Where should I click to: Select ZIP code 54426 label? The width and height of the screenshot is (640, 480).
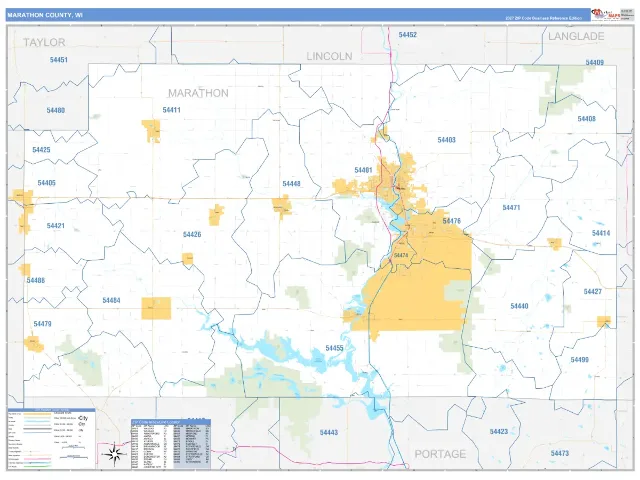click(x=192, y=234)
